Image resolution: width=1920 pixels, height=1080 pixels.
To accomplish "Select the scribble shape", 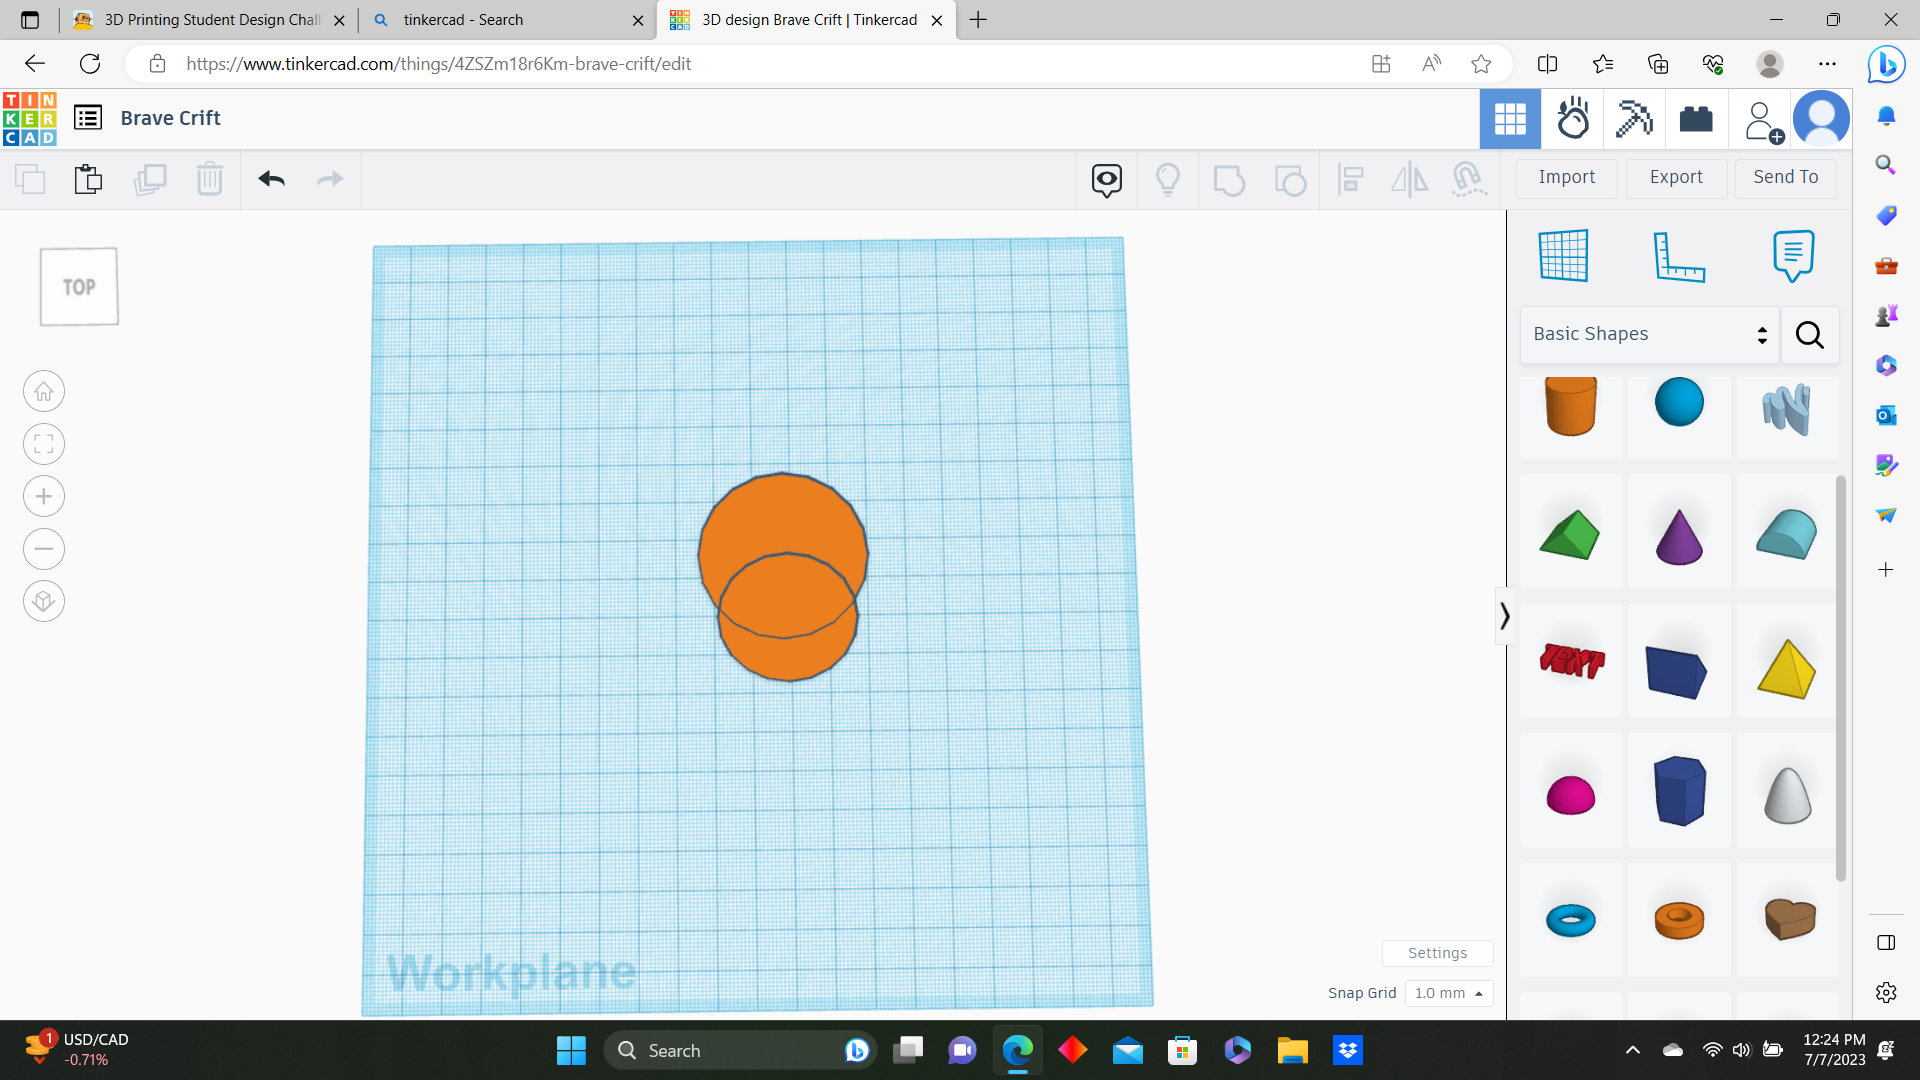I will 1787,409.
